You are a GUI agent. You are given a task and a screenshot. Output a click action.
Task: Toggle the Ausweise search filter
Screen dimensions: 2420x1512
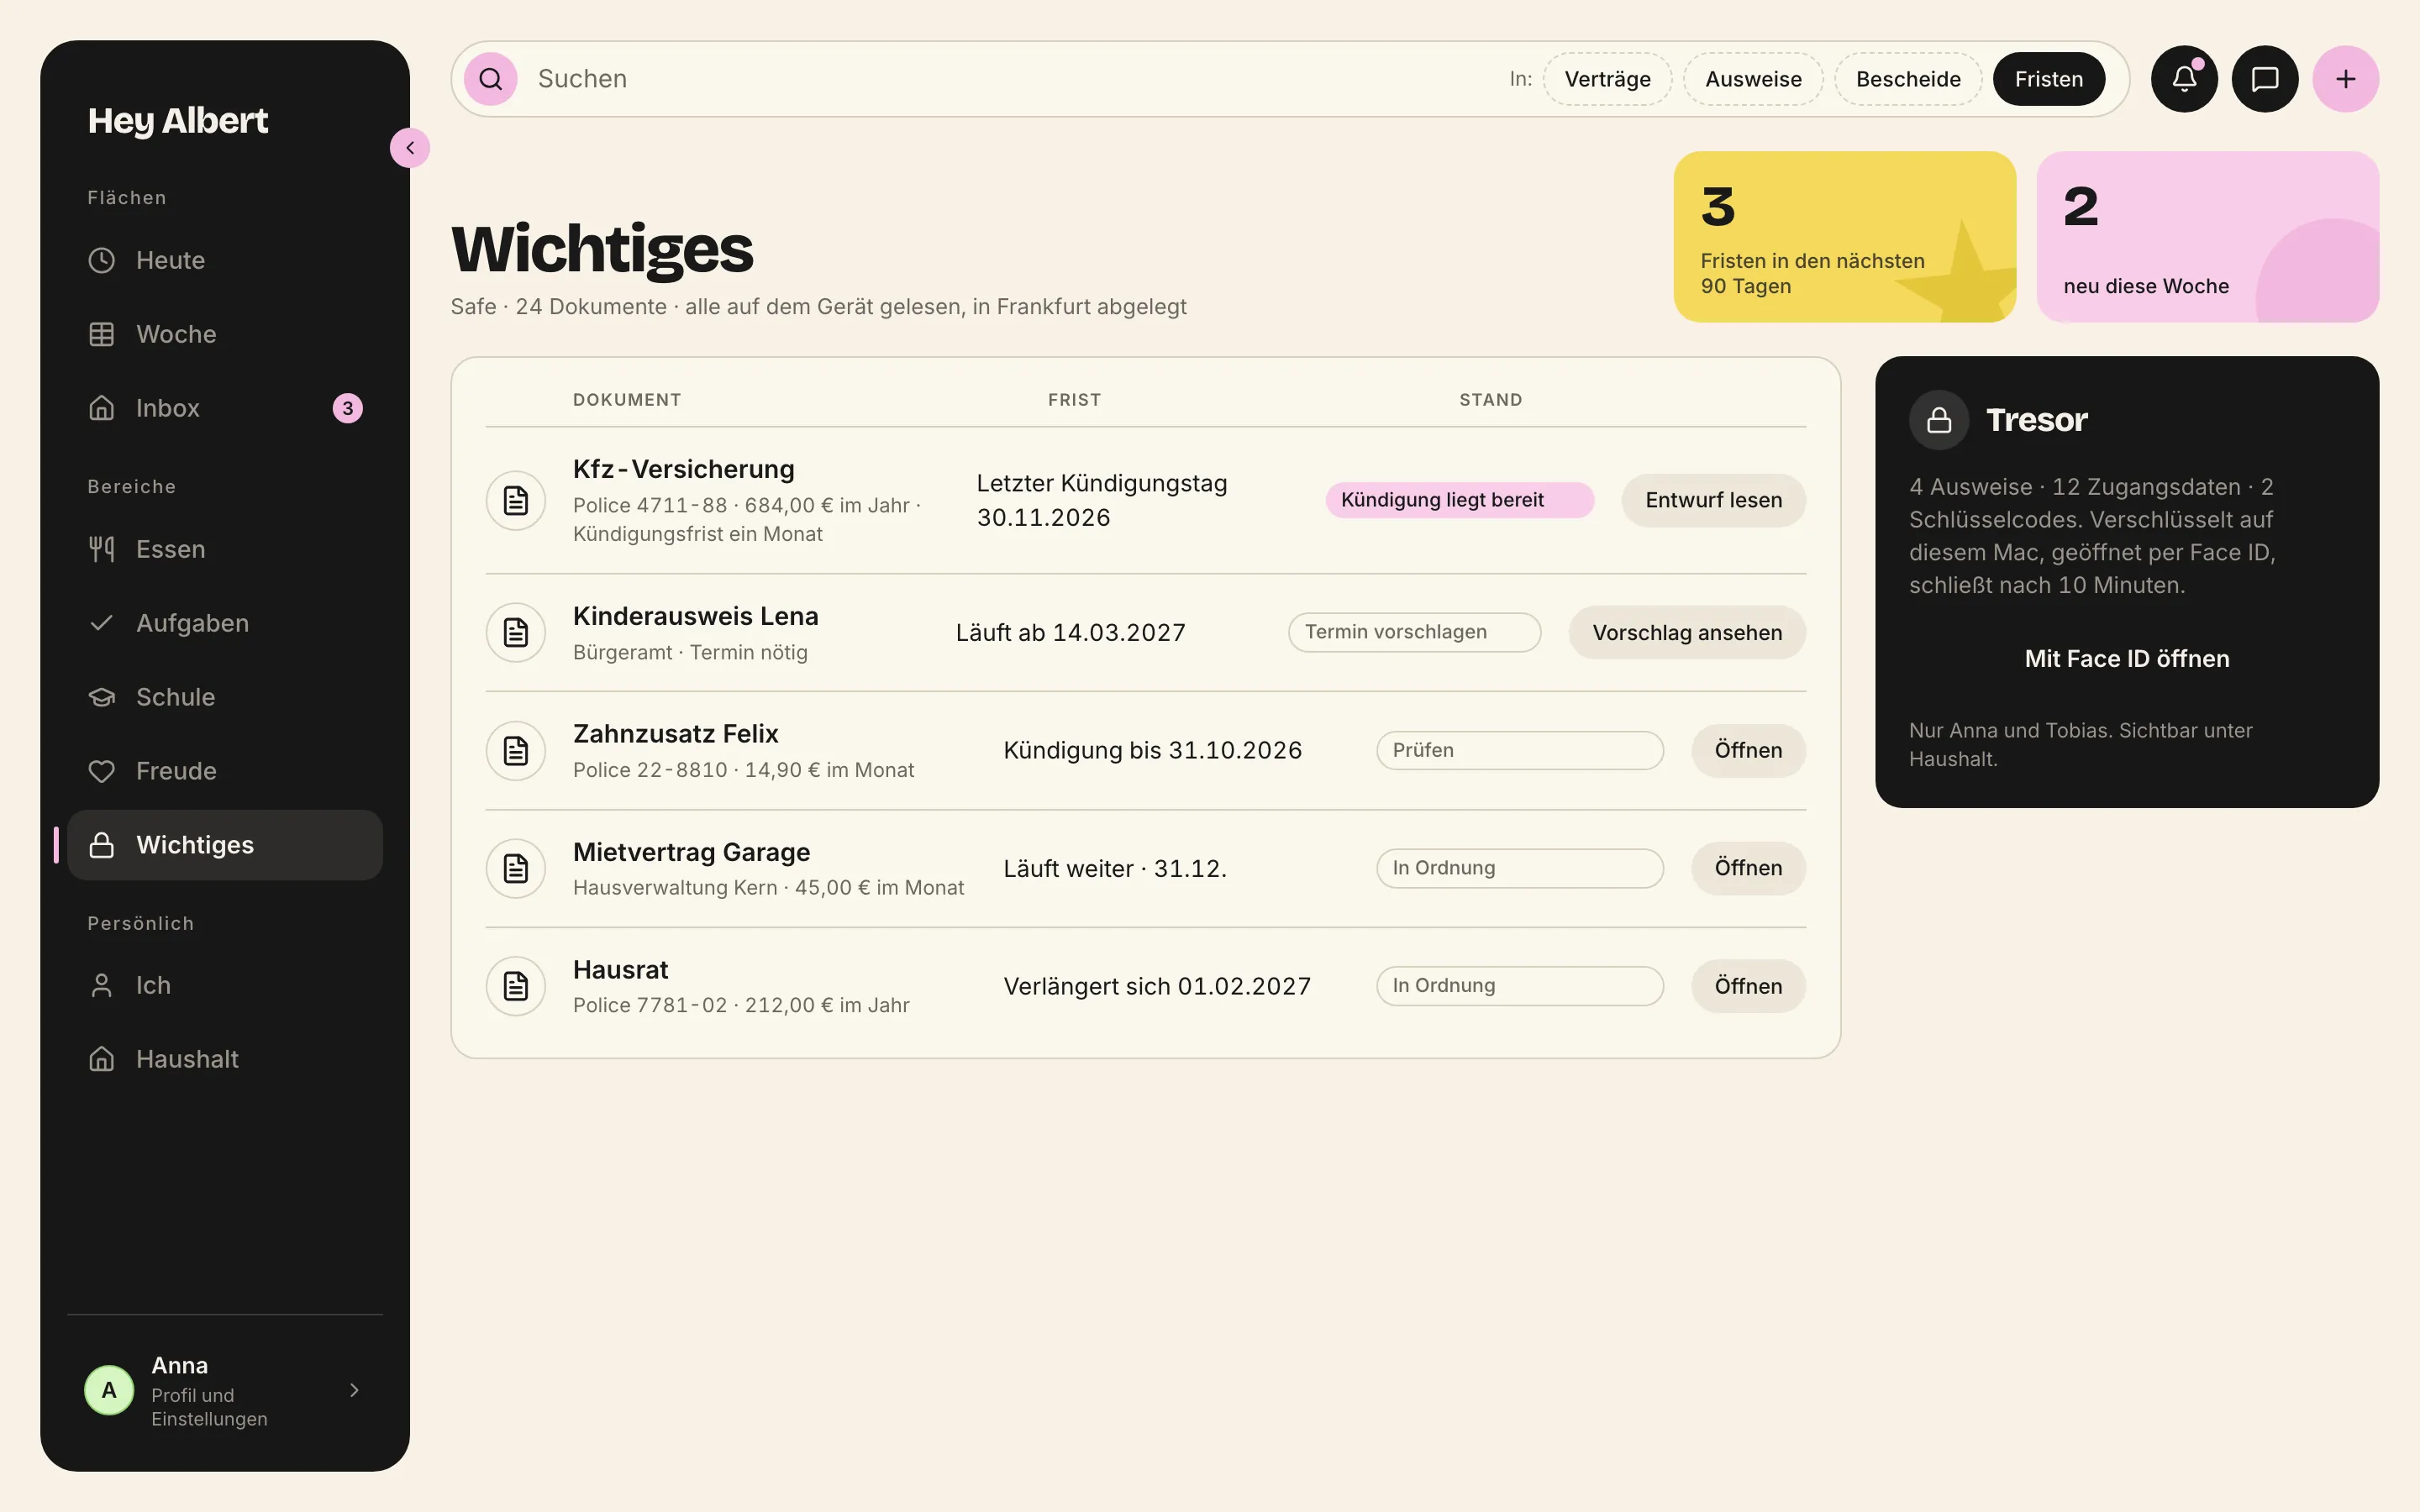[1753, 79]
